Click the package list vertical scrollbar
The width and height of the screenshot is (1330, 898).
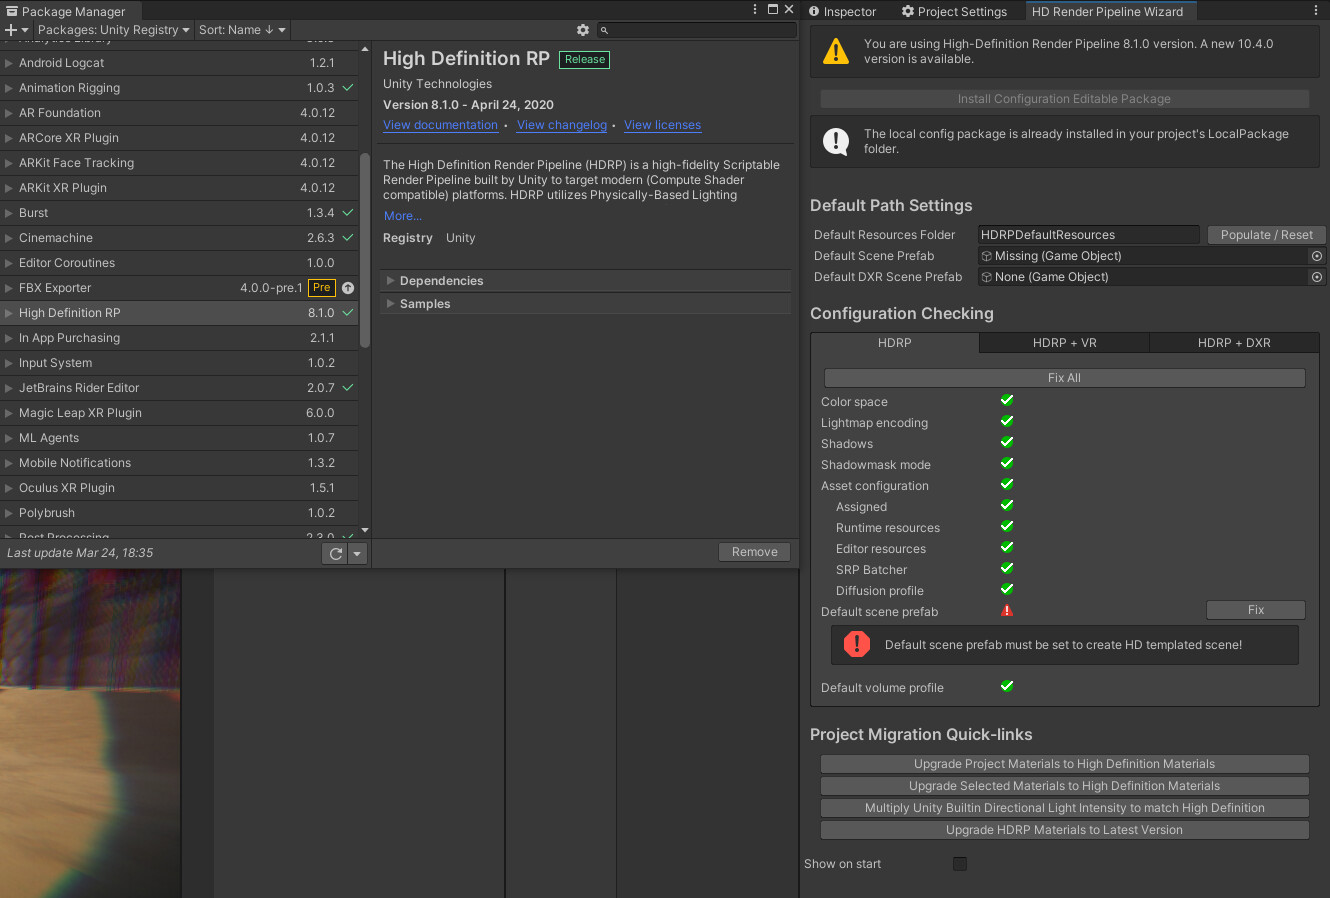click(365, 250)
